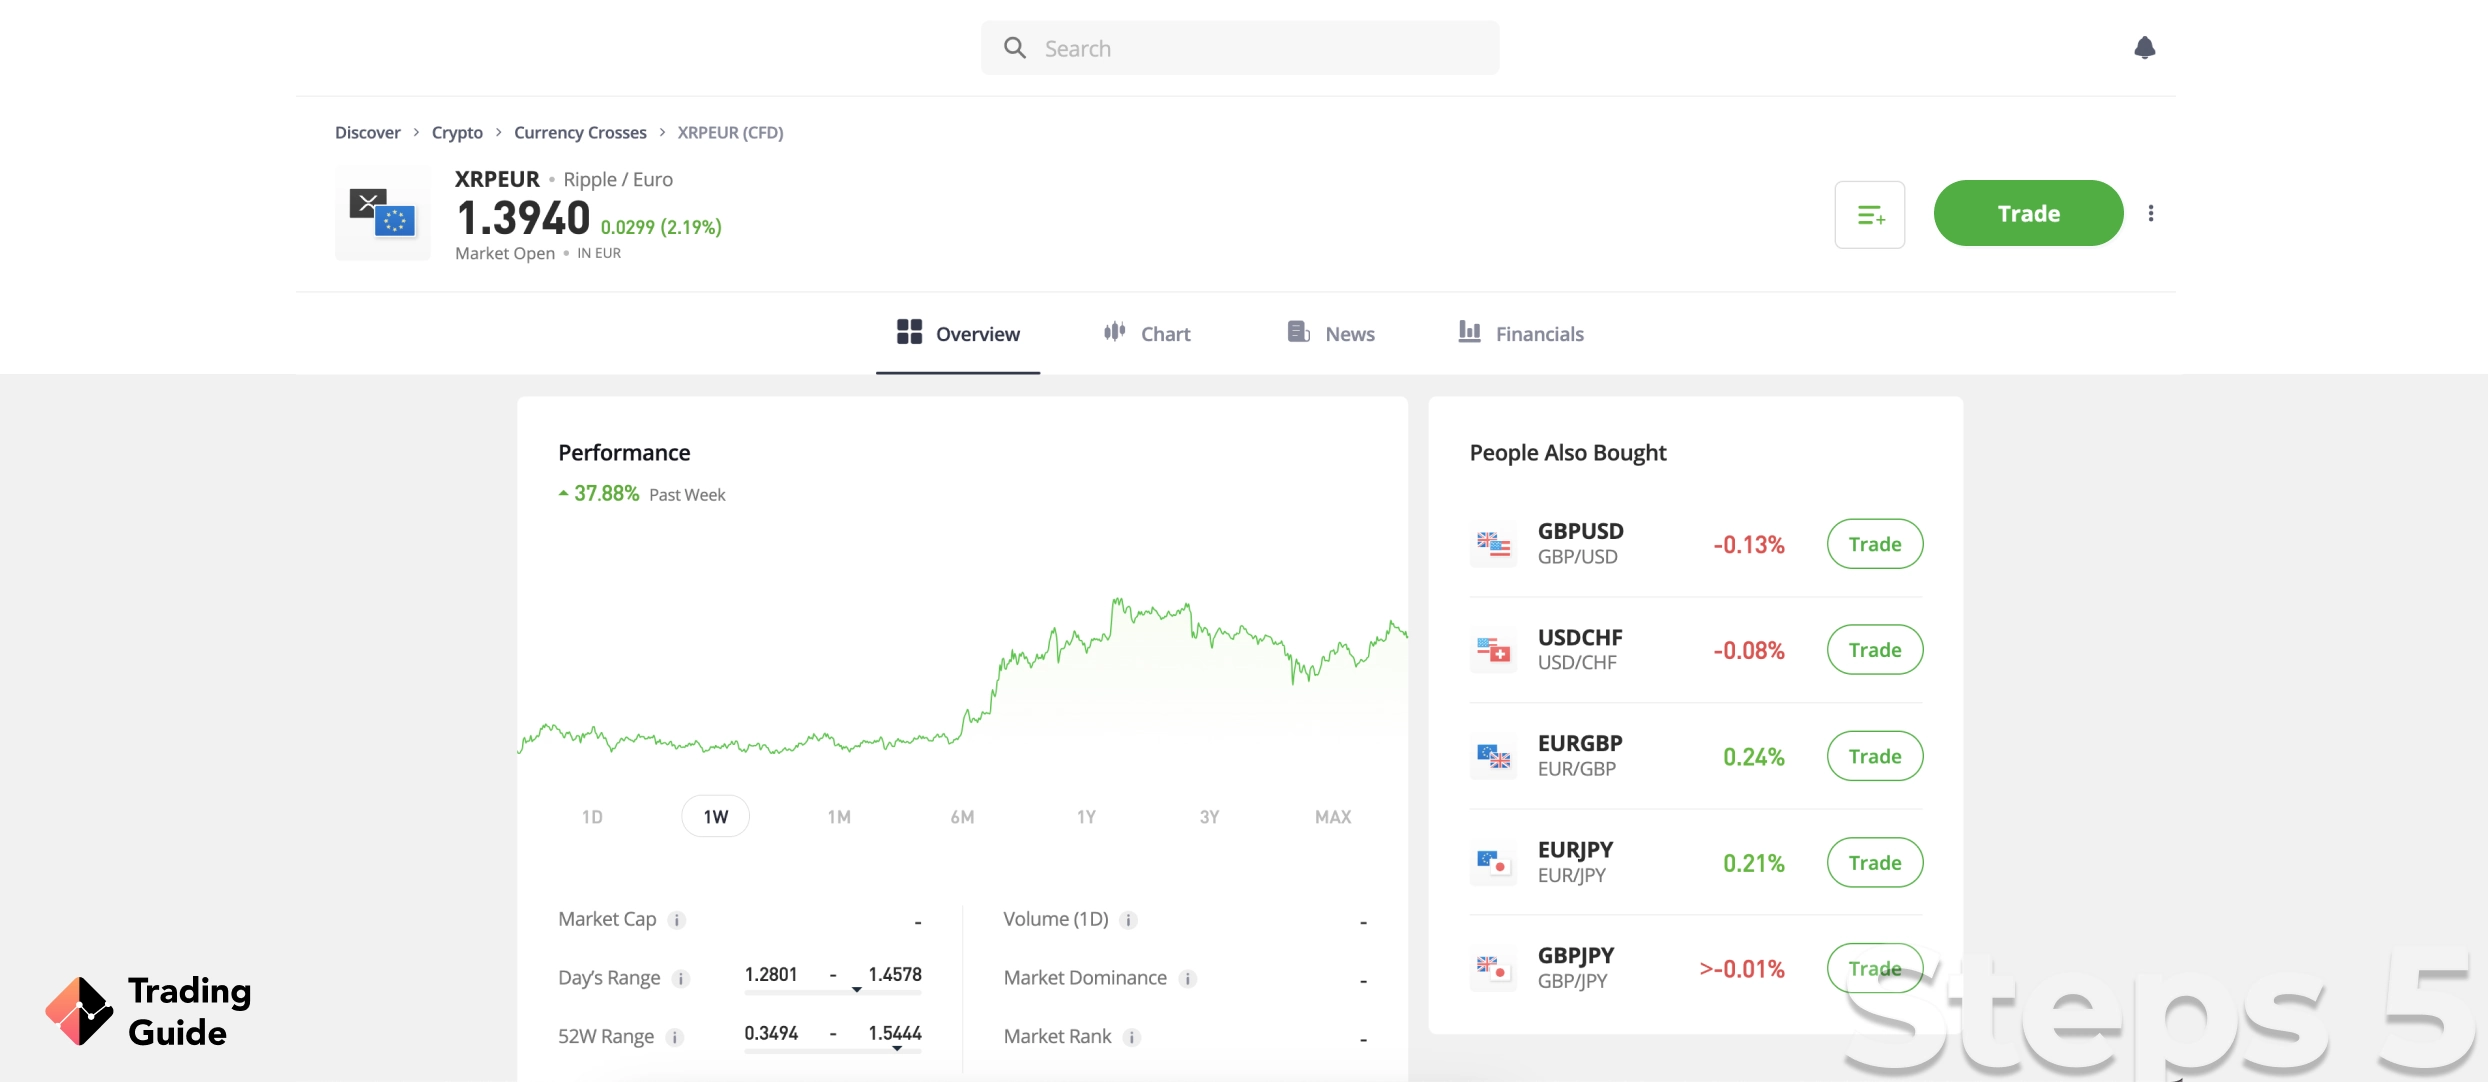2488x1082 pixels.
Task: Open USDCHF instrument name
Action: tap(1580, 637)
